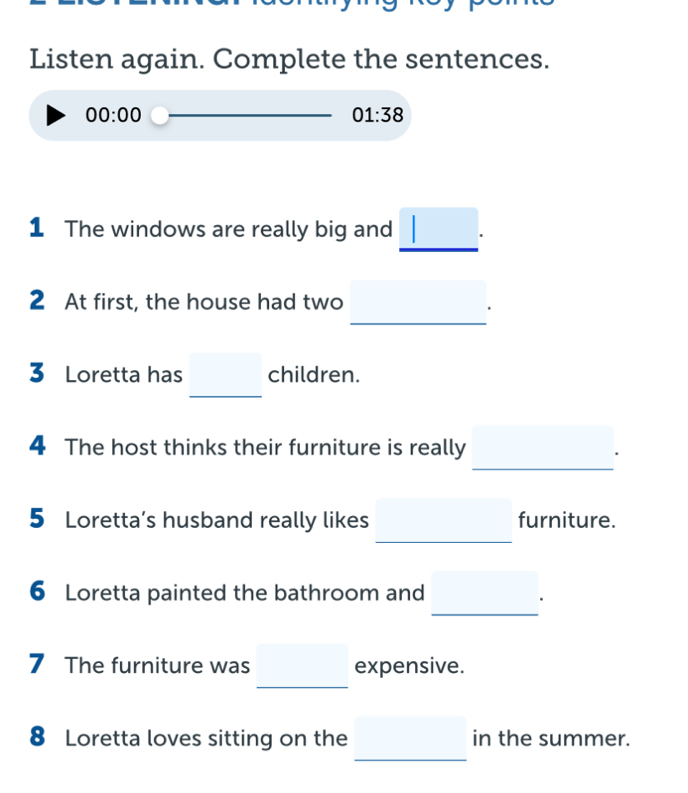Click the blank after 'bathroom and'
The width and height of the screenshot is (688, 793).
point(485,593)
